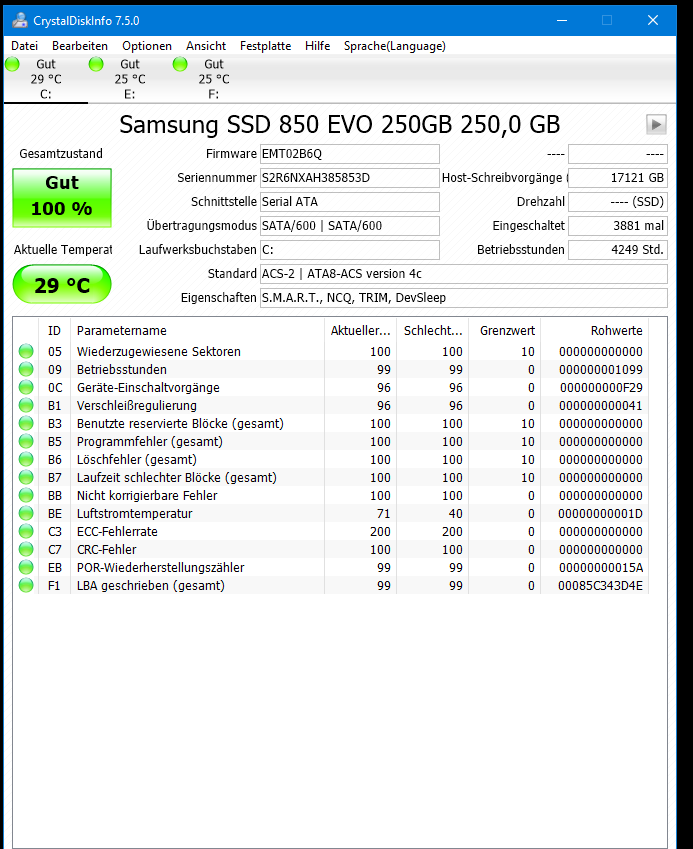
Task: Click the Parametername column header
Action: point(198,330)
